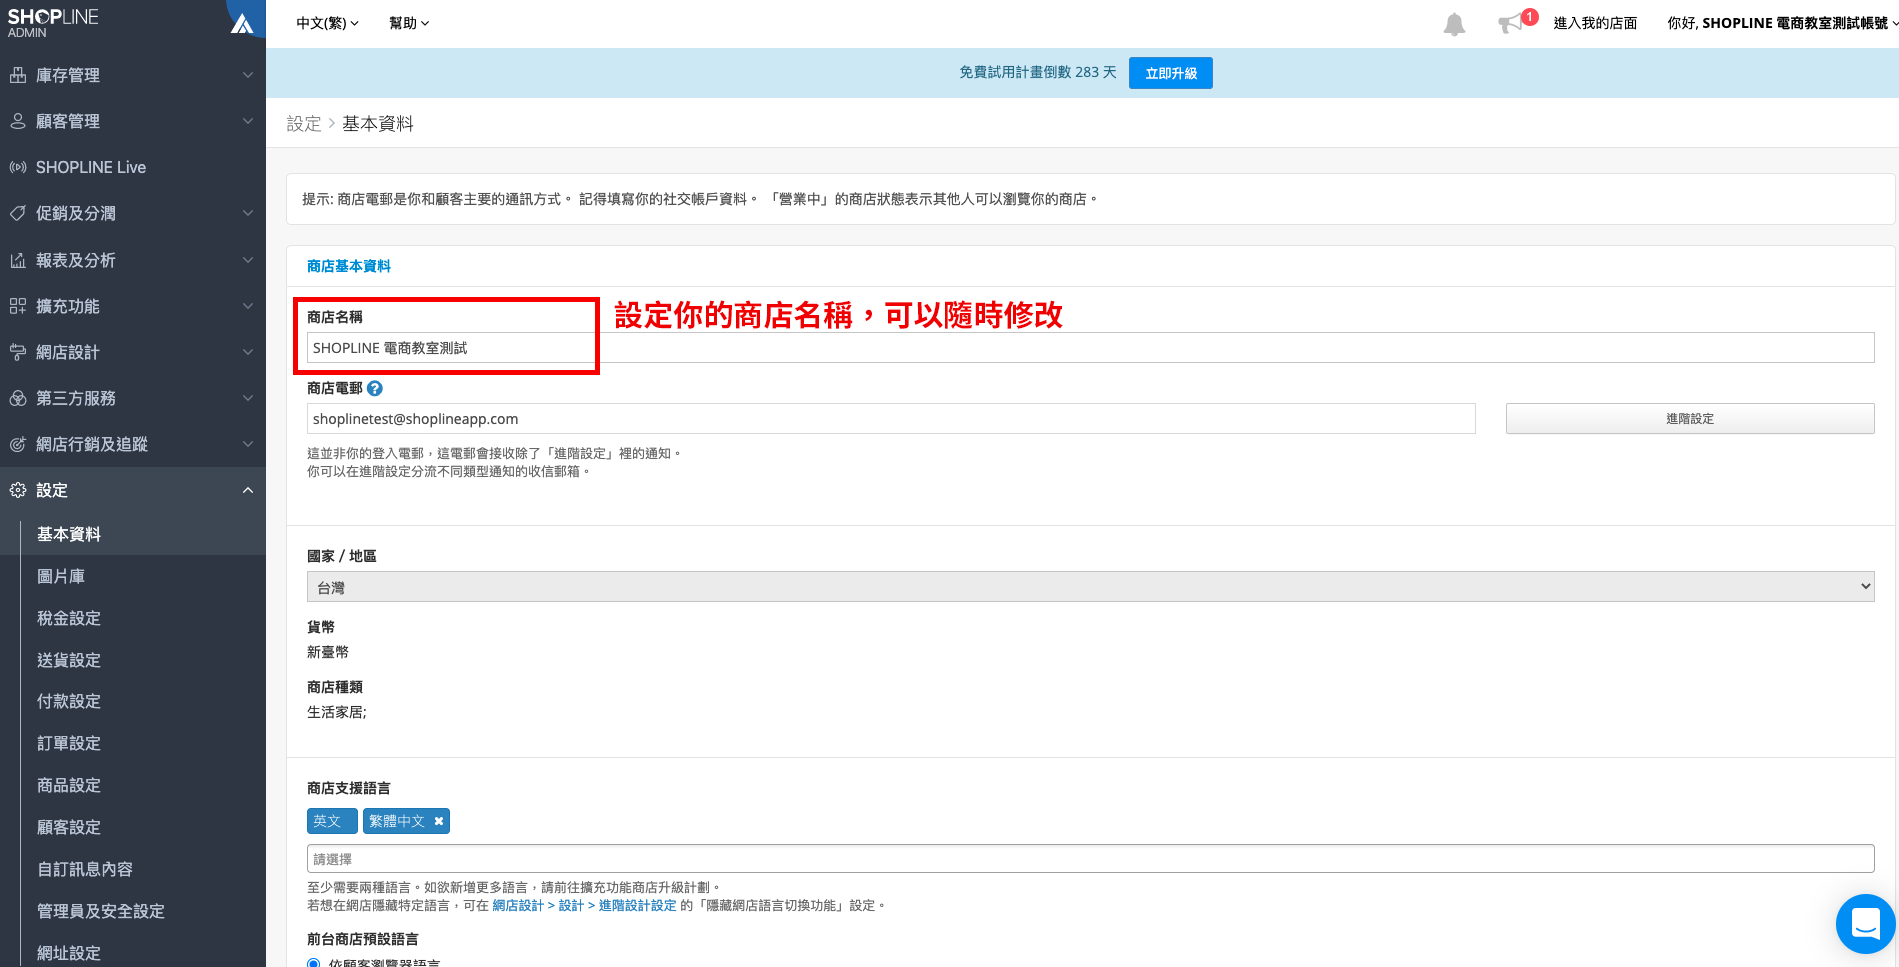Click the help question mark beside 商店電郵

(x=375, y=388)
